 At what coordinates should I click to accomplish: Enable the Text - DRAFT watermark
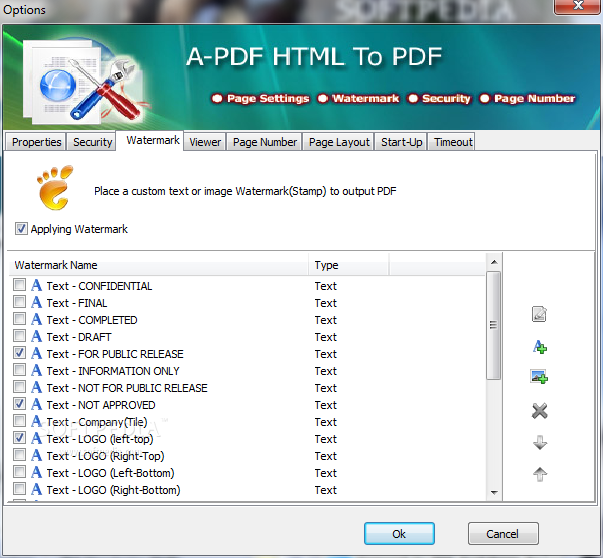pos(19,336)
